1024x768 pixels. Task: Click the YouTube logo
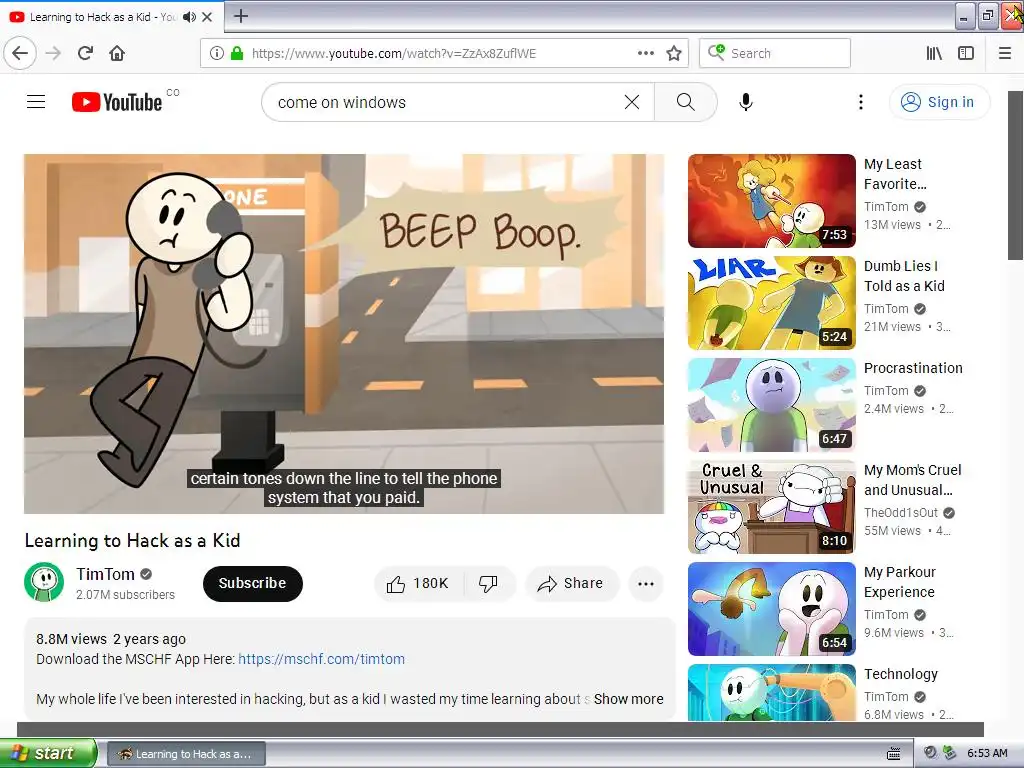117,102
